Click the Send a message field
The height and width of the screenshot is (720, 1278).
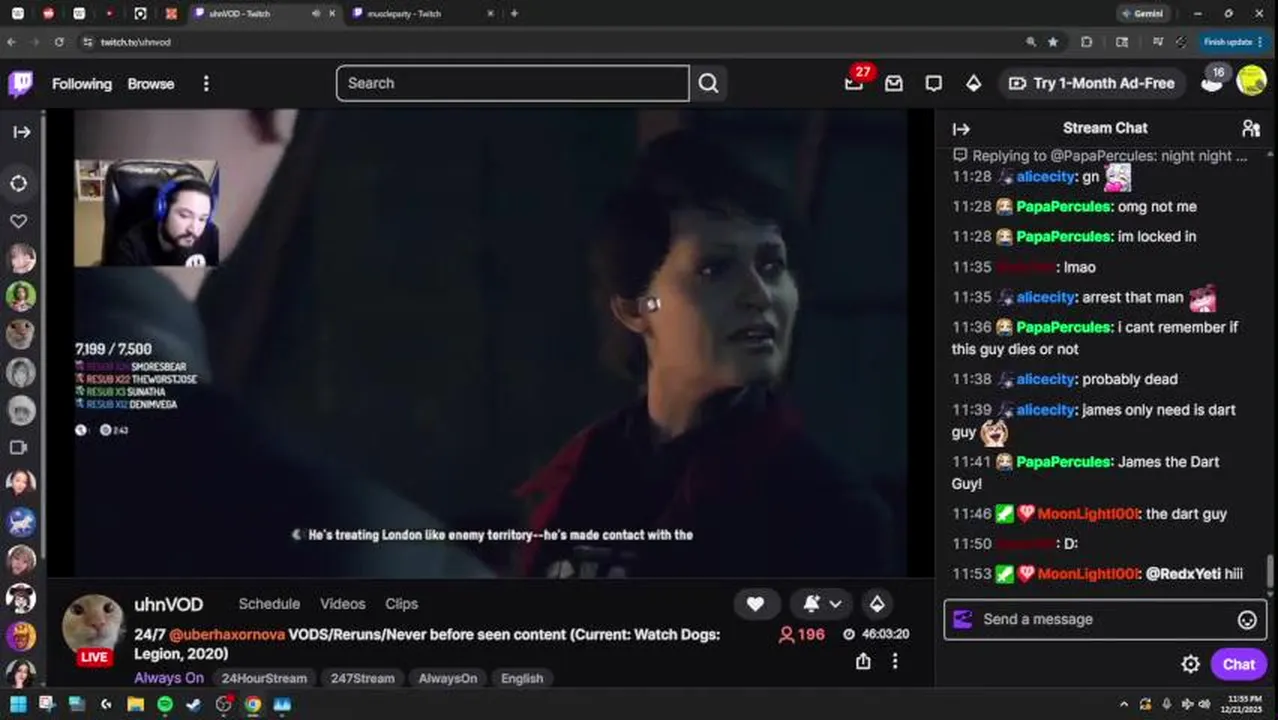coord(1105,619)
